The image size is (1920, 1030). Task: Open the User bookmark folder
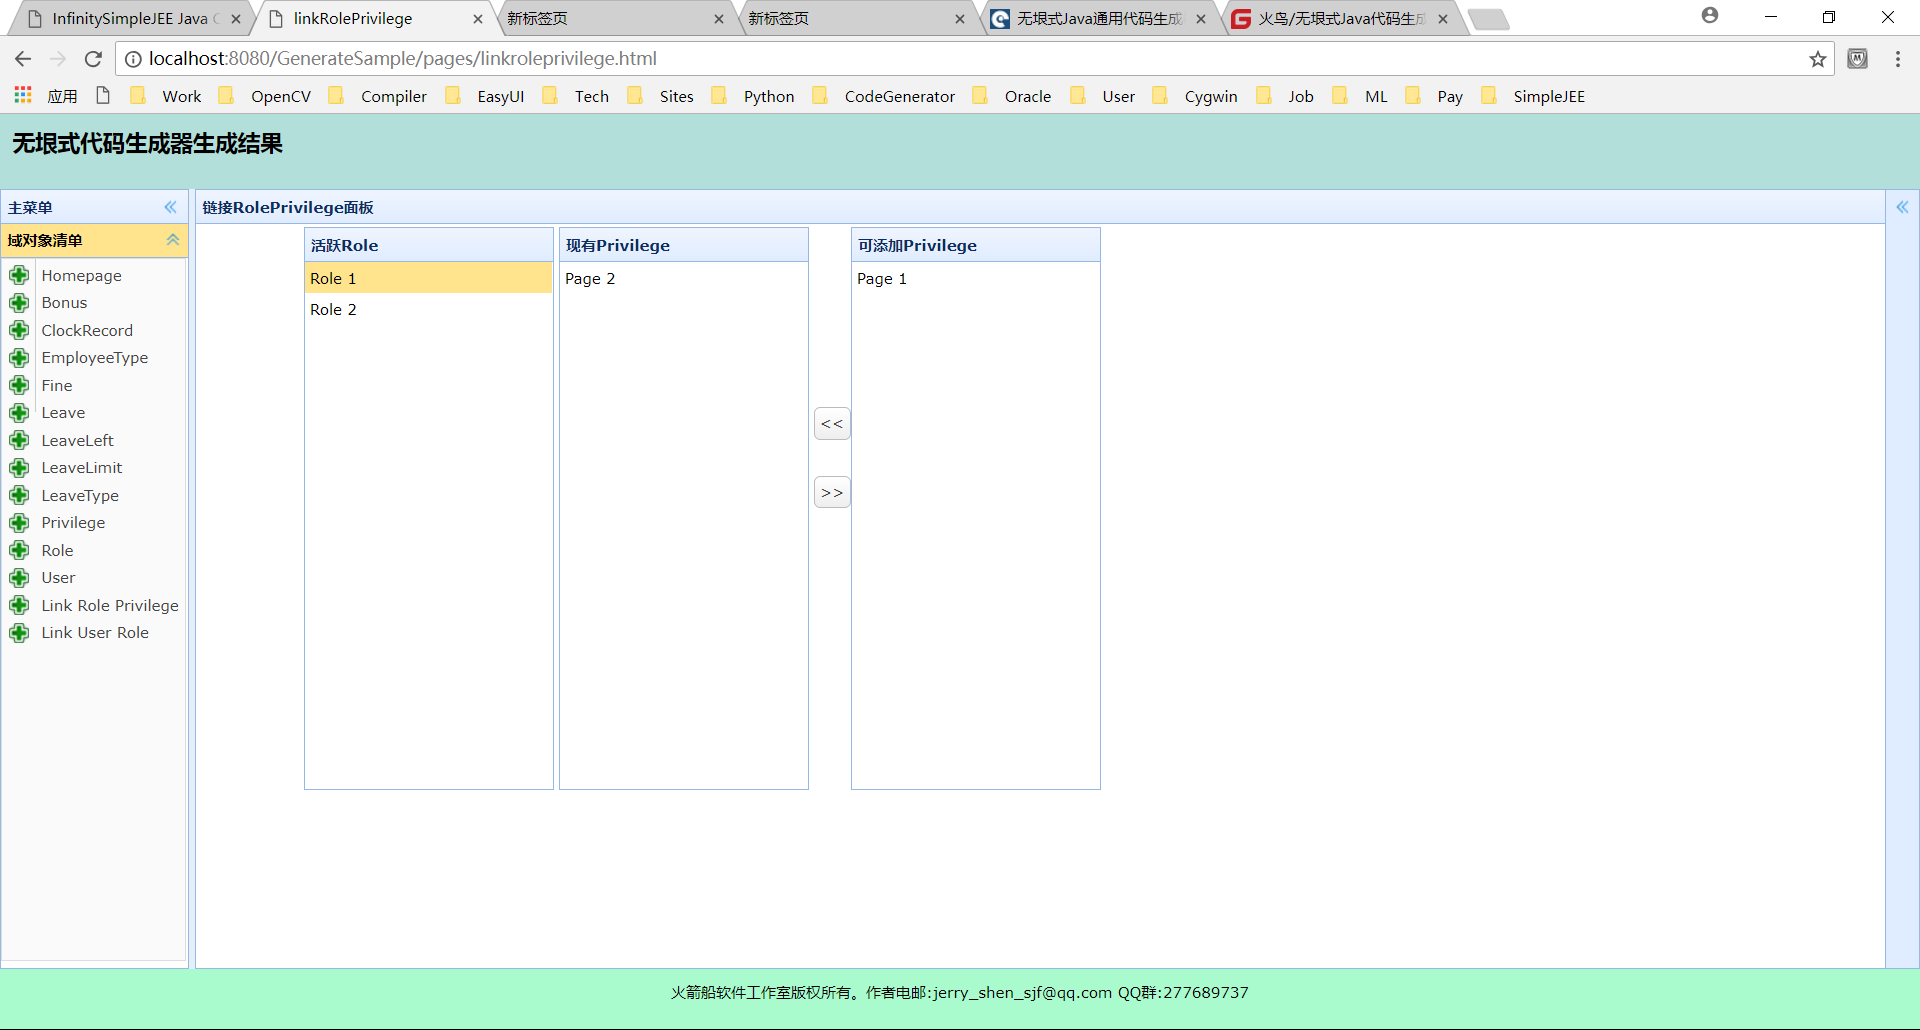[x=1103, y=96]
